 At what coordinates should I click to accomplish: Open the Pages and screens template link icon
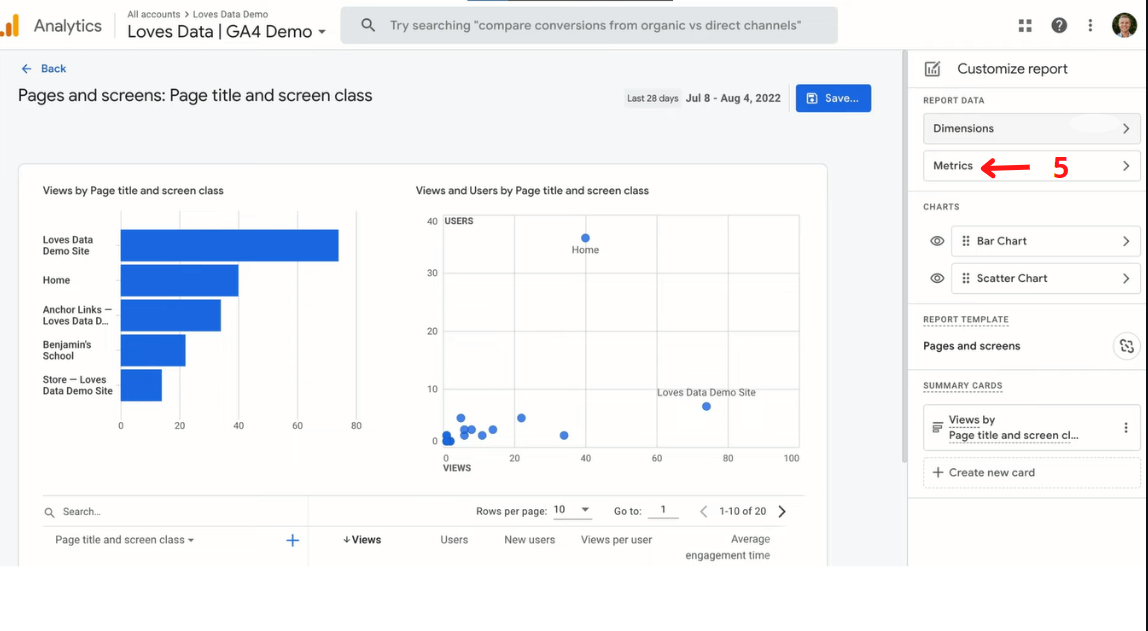coord(1127,346)
